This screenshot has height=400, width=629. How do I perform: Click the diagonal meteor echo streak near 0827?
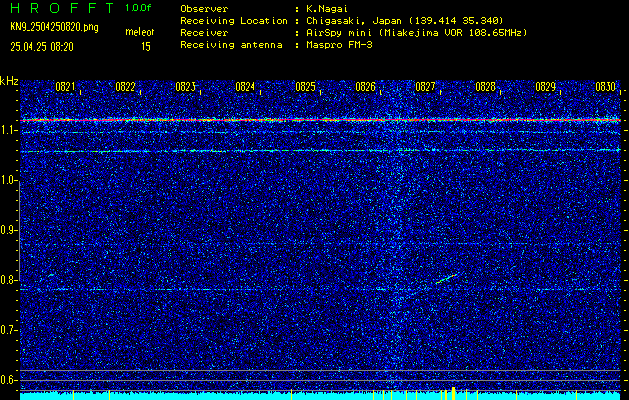pos(446,279)
